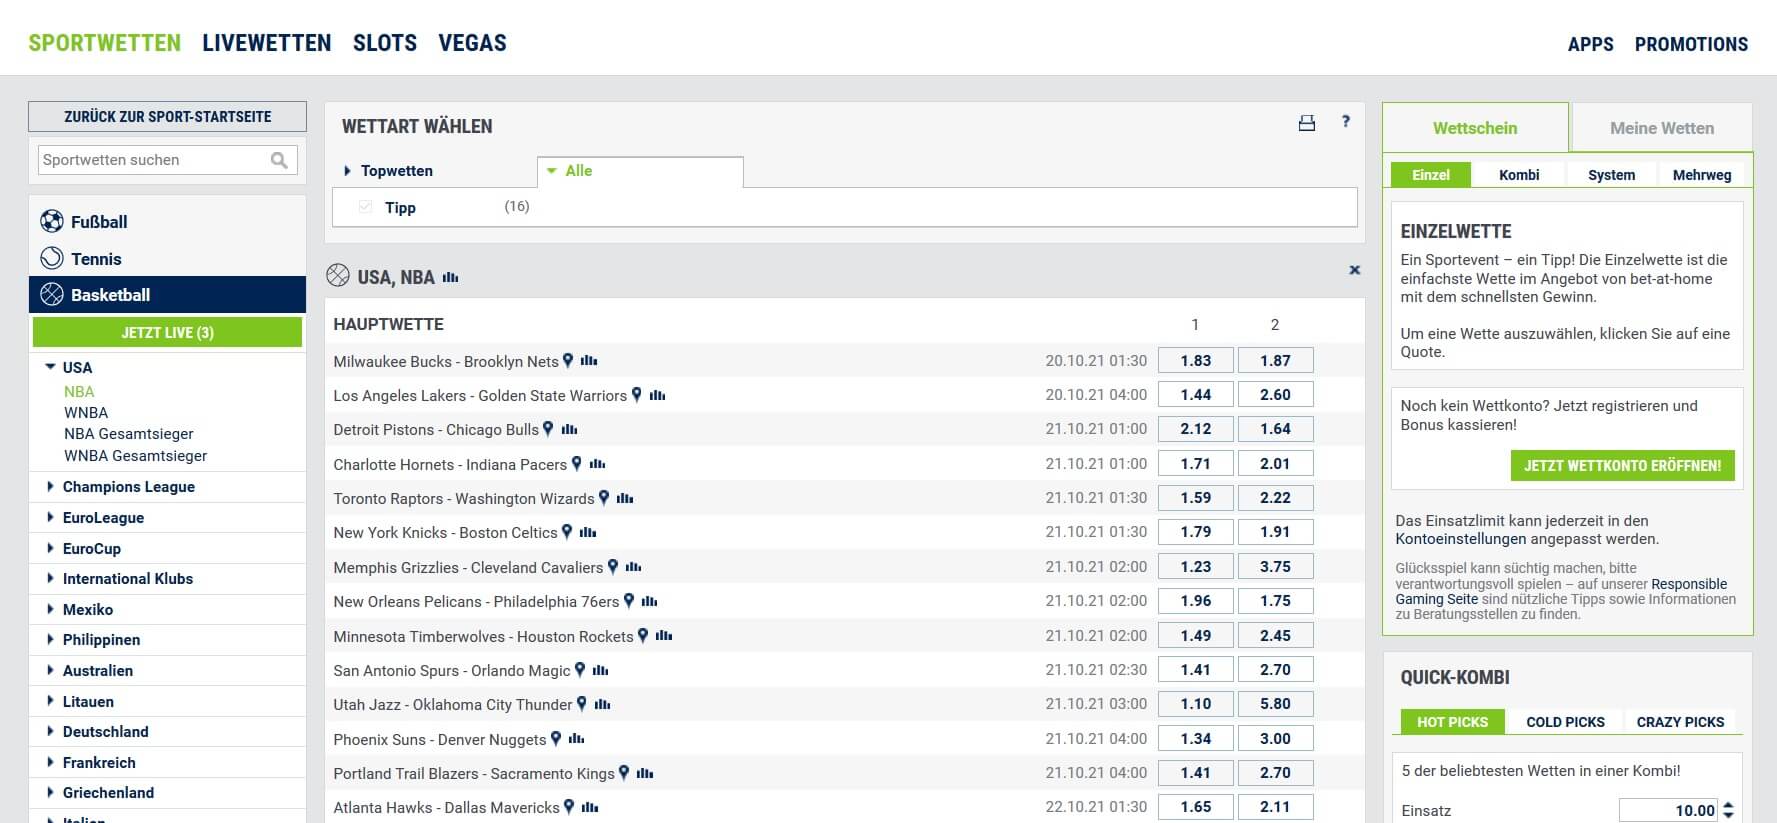Click search magnifier icon in Sportwetten suchen

[x=279, y=160]
